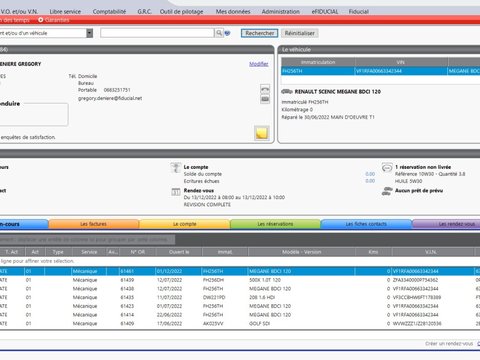Viewport: 480px width, 360px height.
Task: Click into the search text field
Action: tap(157, 33)
